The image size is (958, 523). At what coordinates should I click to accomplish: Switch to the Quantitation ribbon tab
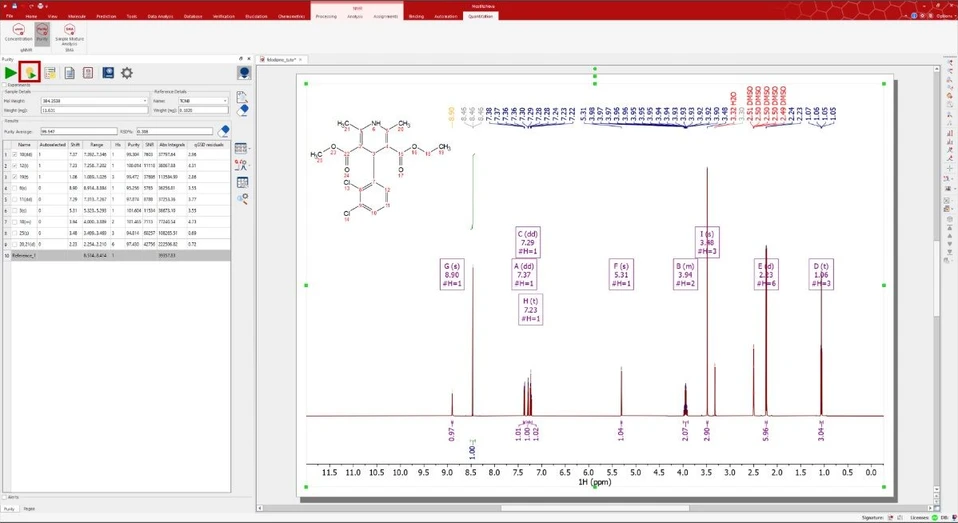480,16
